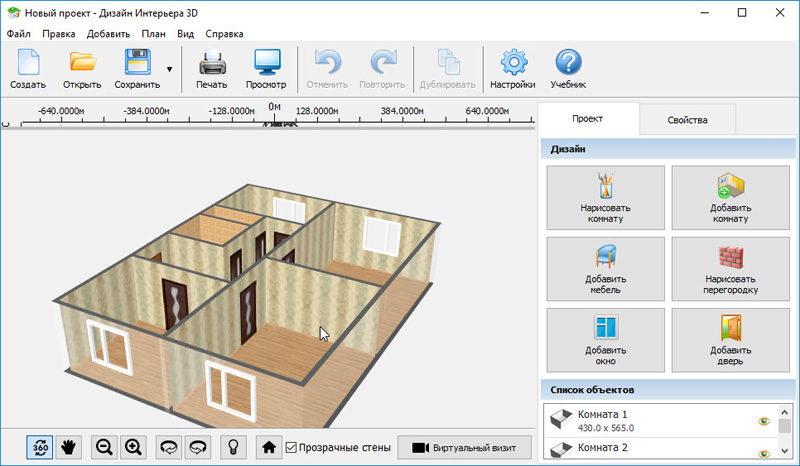Open the Добавить menu

point(108,34)
